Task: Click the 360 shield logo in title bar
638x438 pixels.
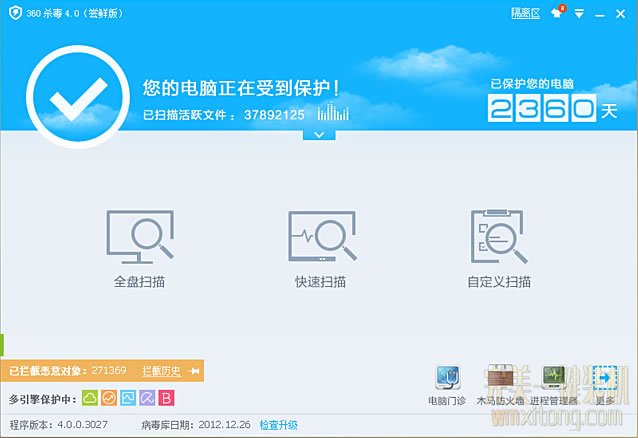Action: coord(15,13)
